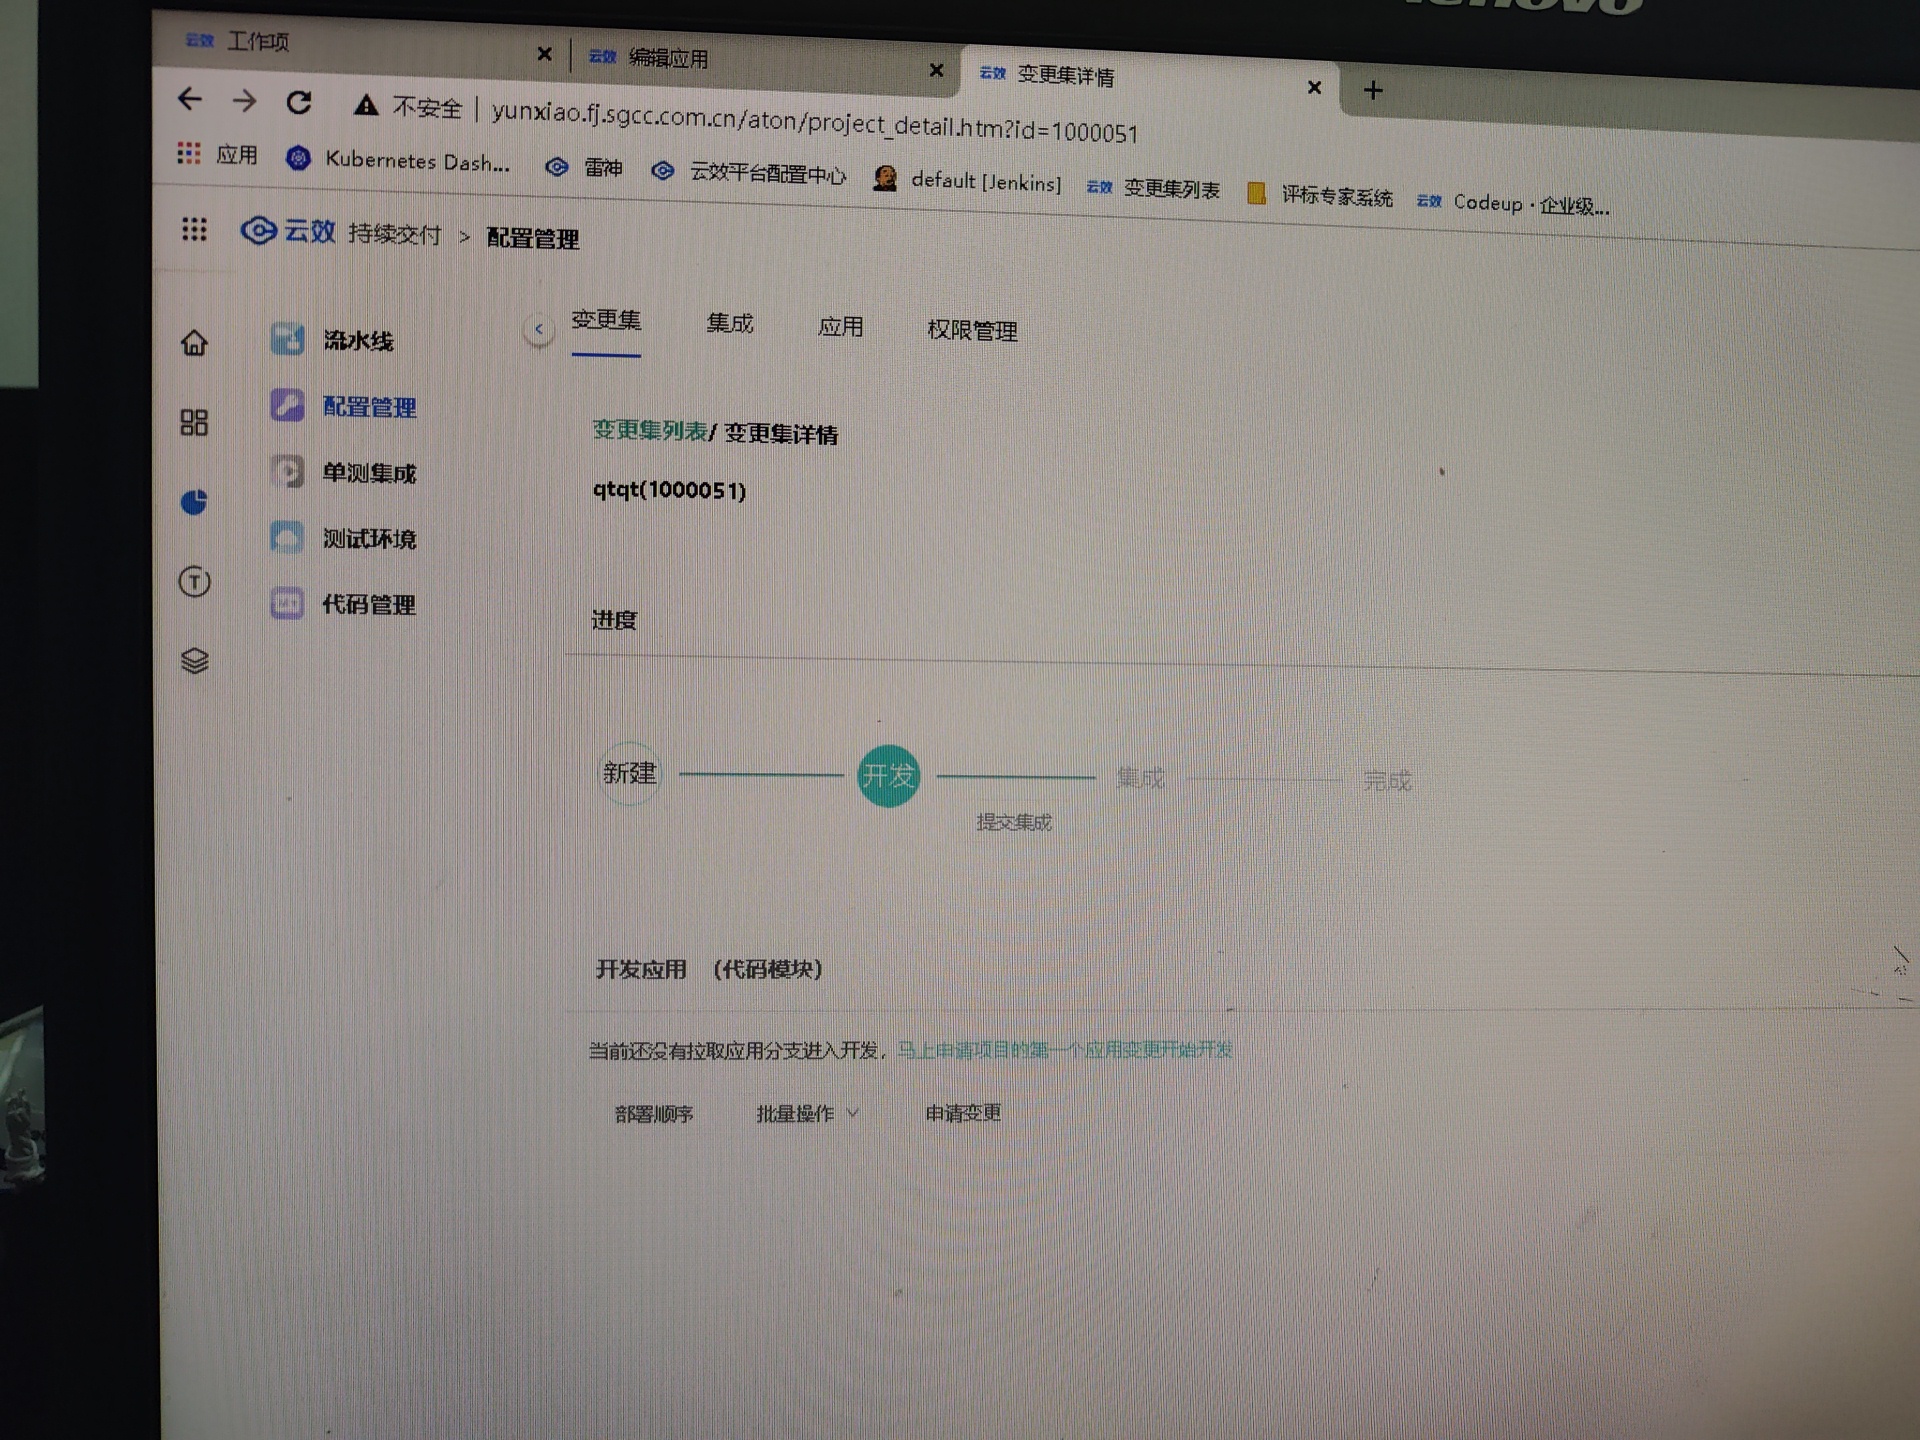Open the stacked layers sidebar icon
The width and height of the screenshot is (1920, 1440).
(194, 661)
